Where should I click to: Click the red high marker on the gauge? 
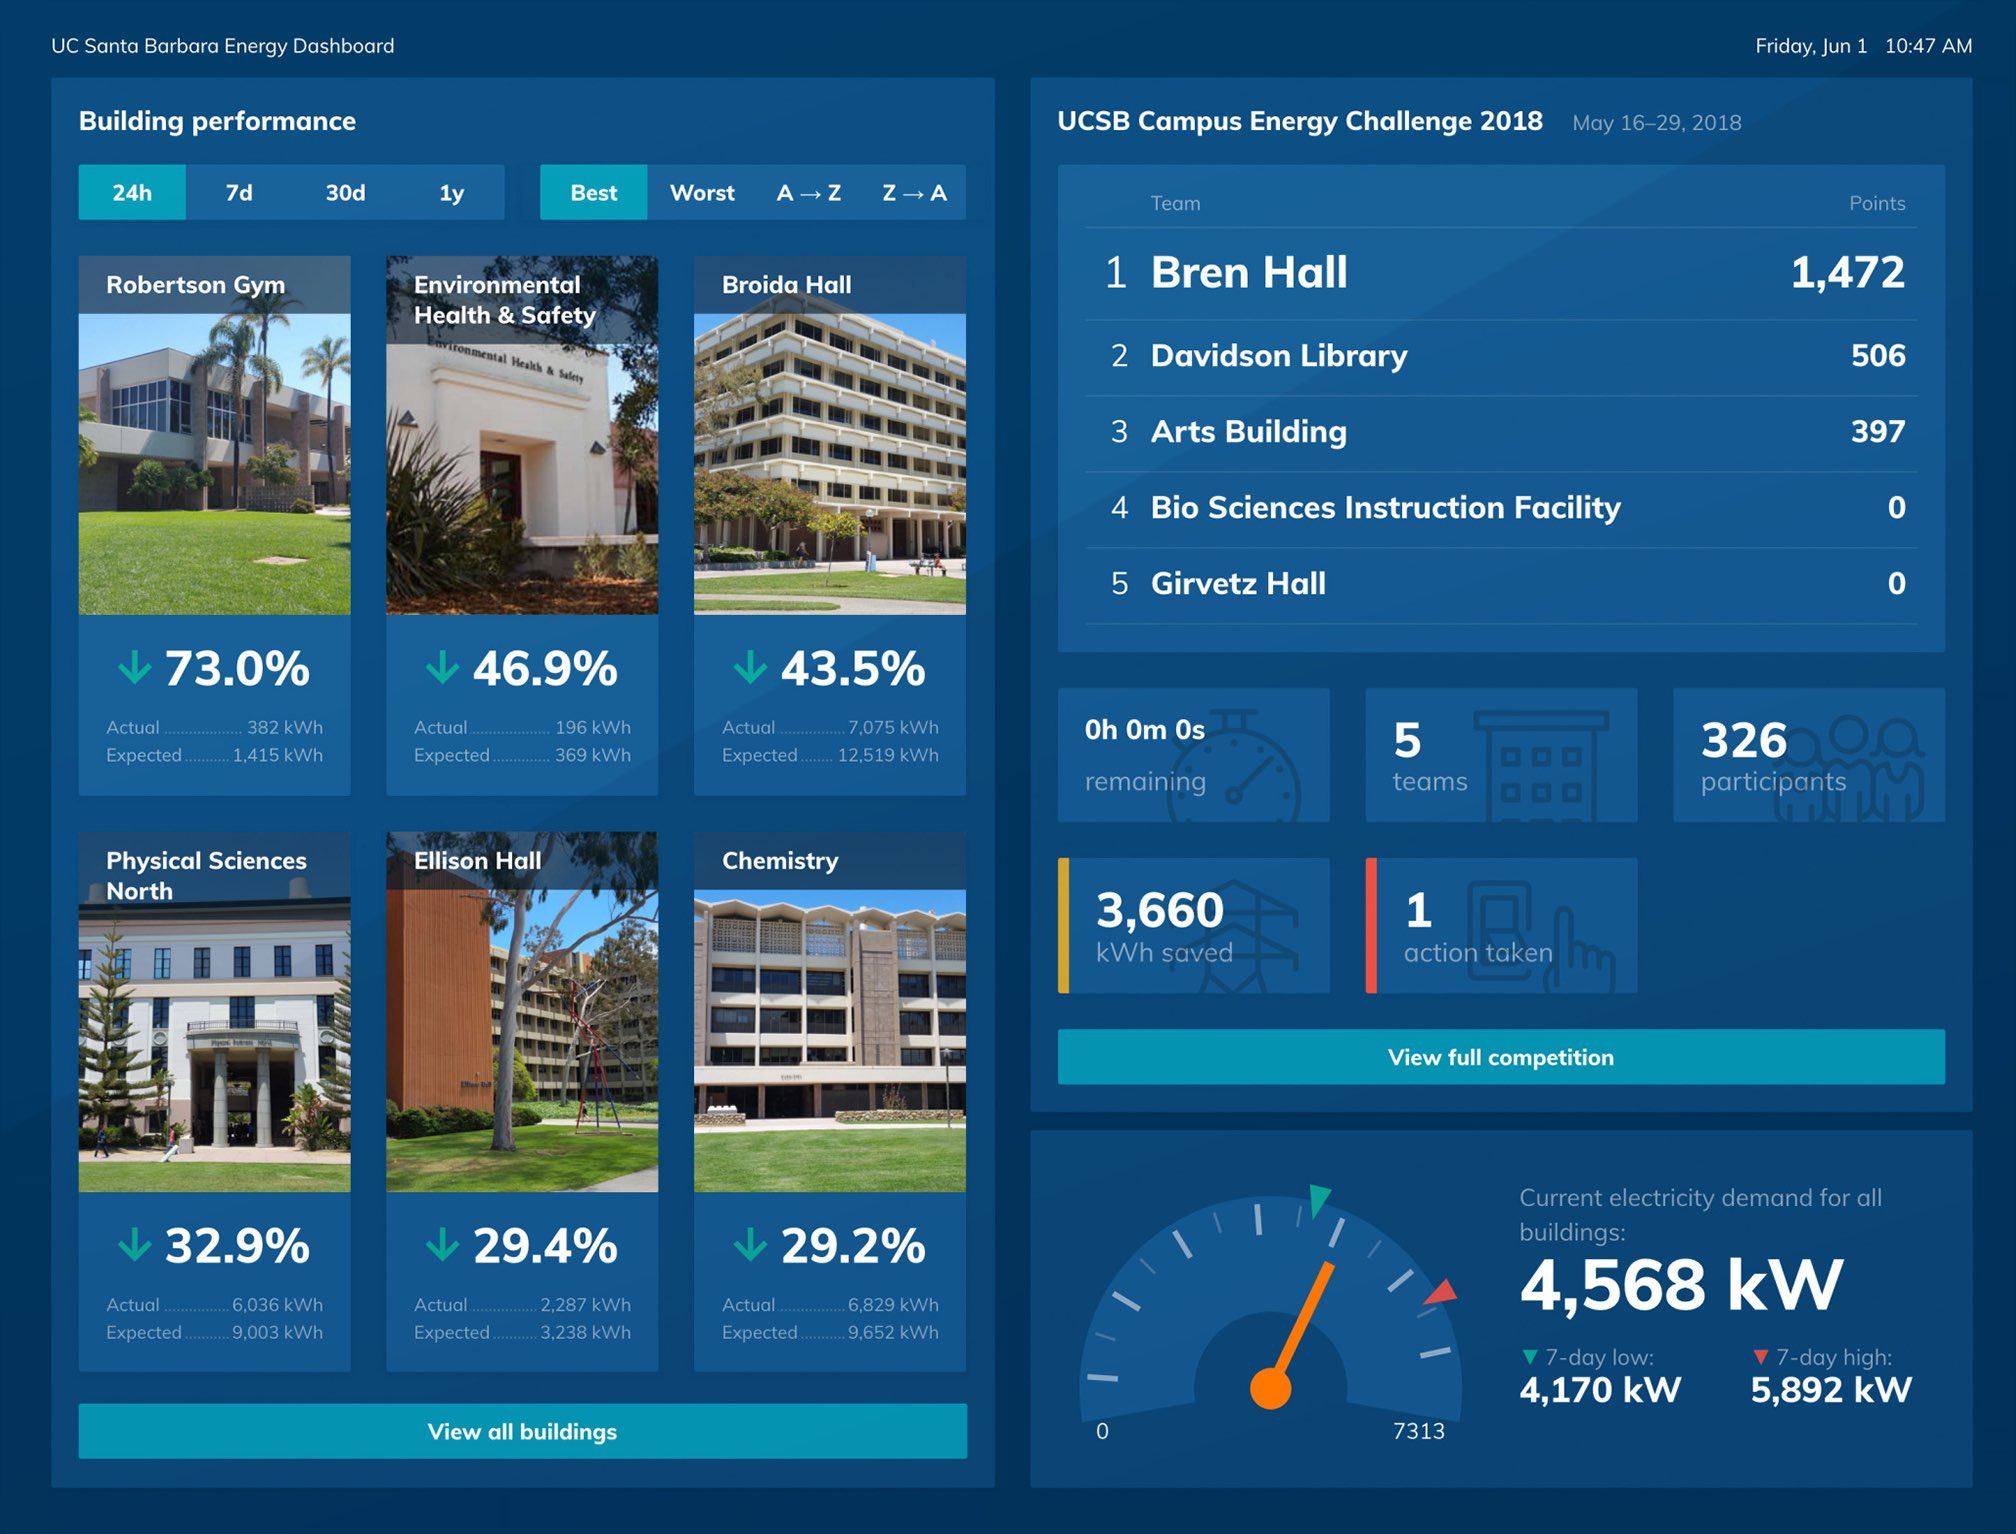tap(1441, 1291)
